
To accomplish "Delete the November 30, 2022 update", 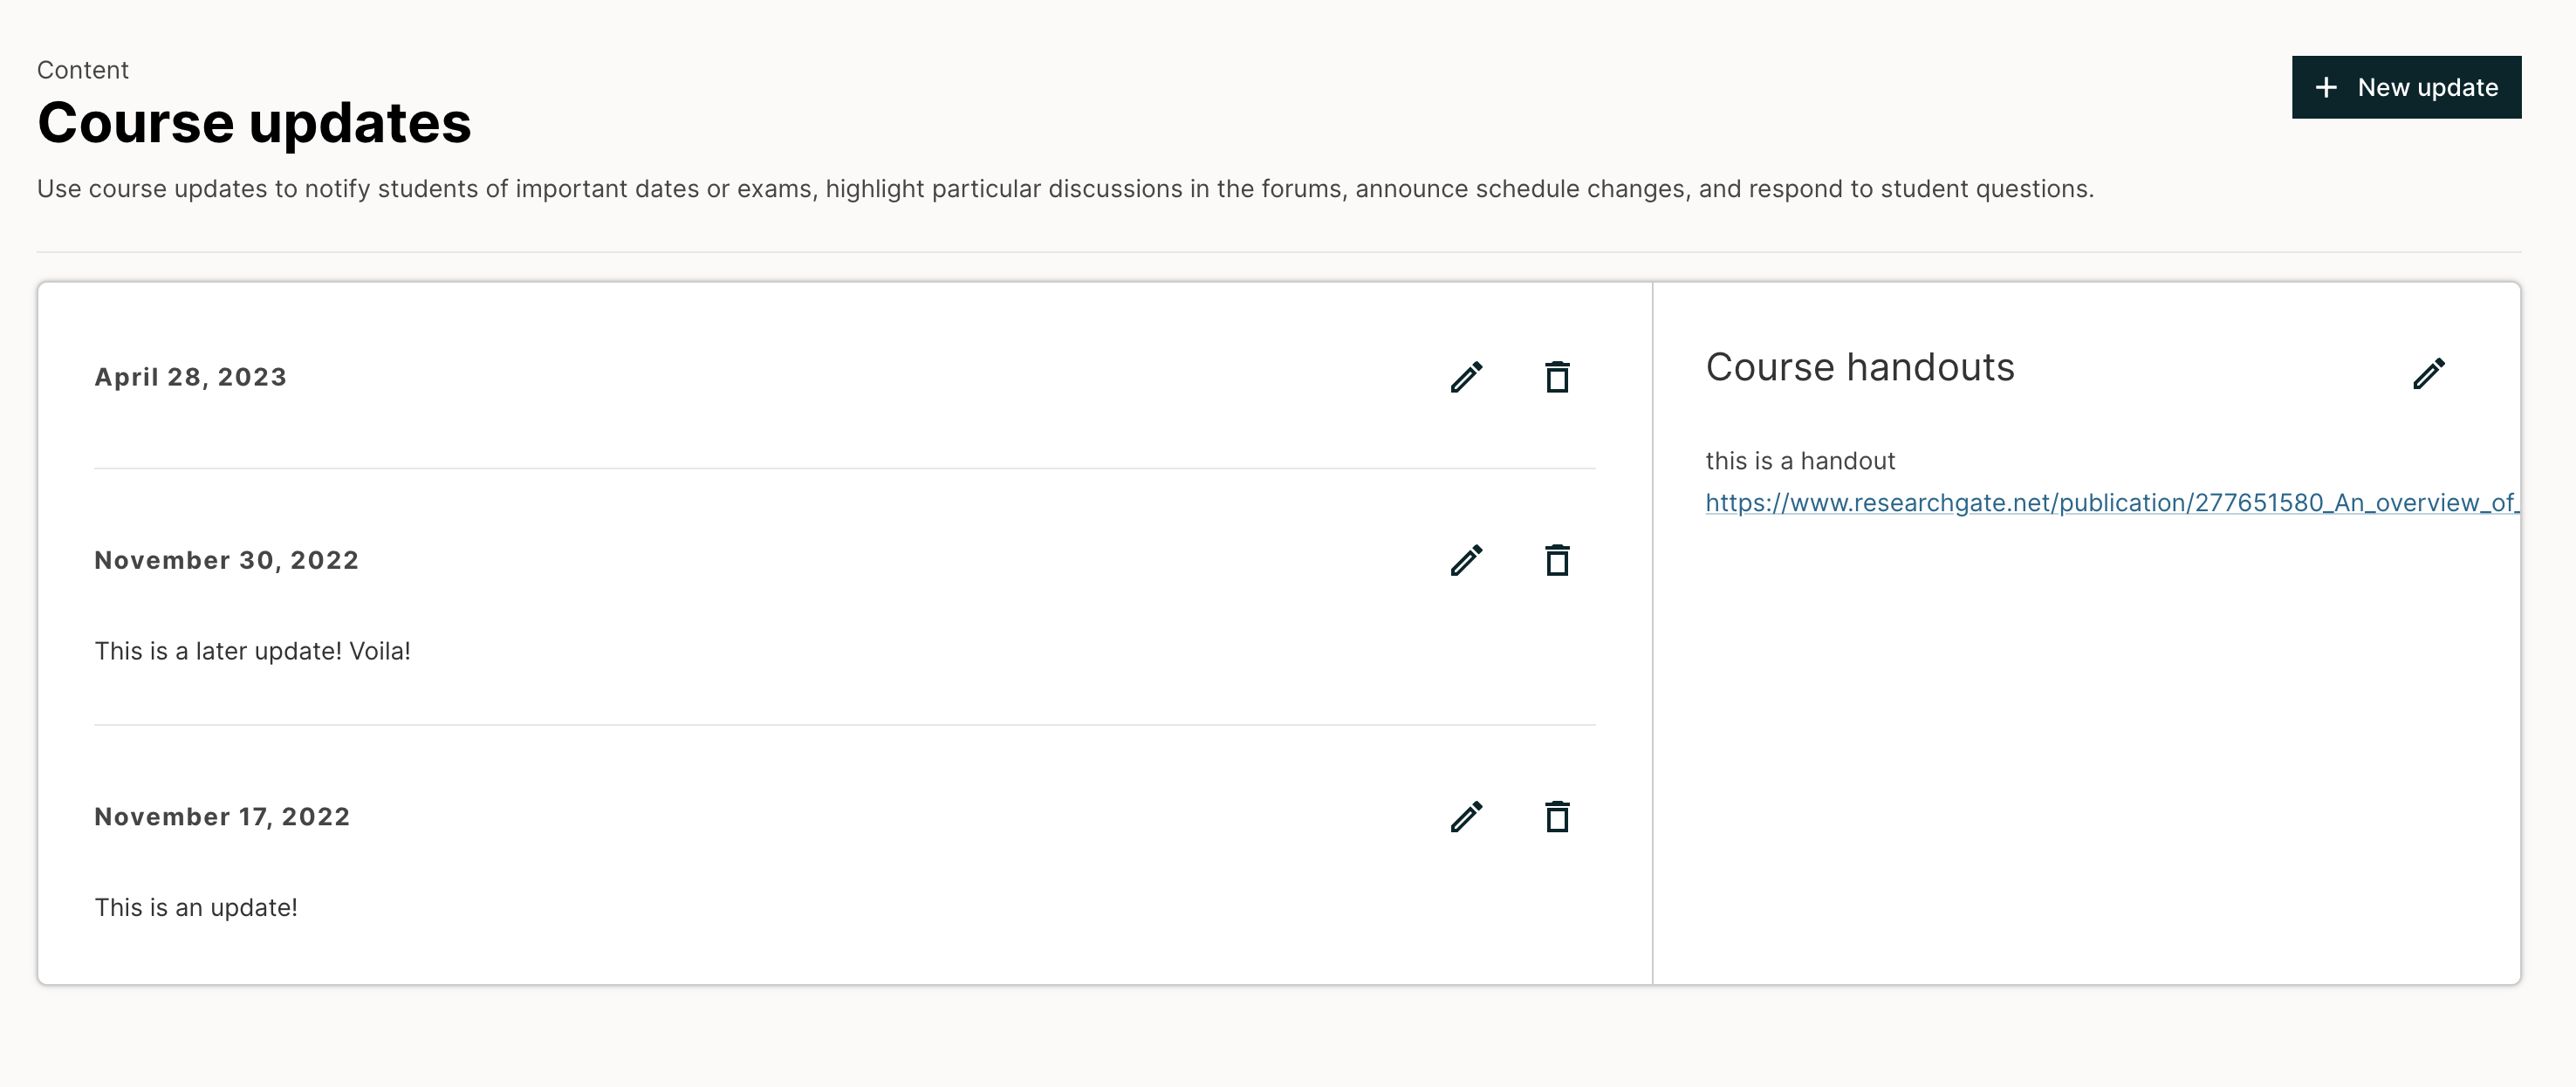I will [1558, 560].
